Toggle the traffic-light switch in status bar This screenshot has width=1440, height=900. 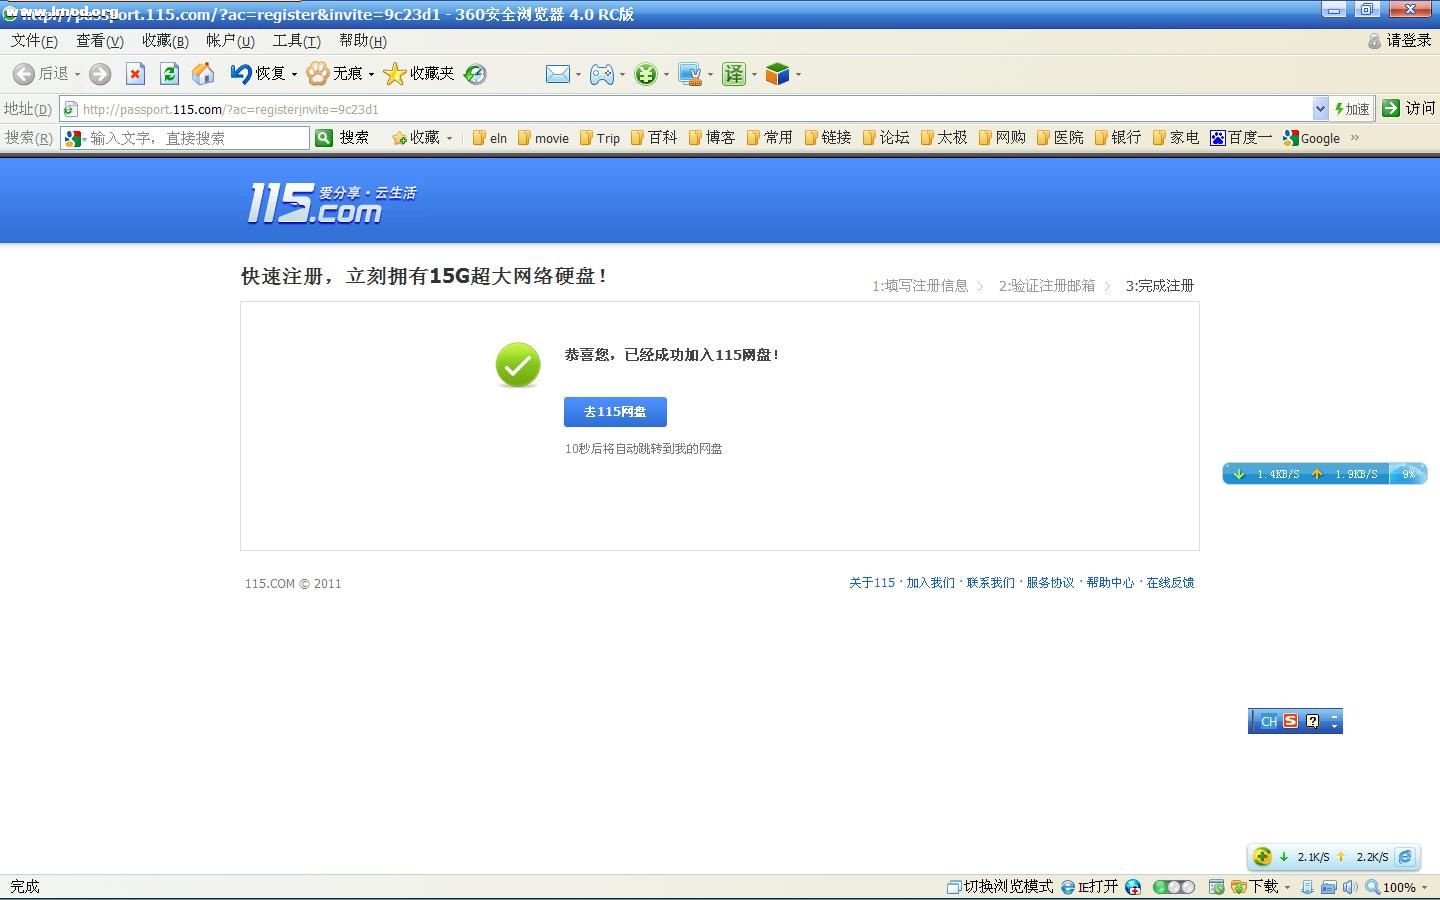[x=1173, y=887]
